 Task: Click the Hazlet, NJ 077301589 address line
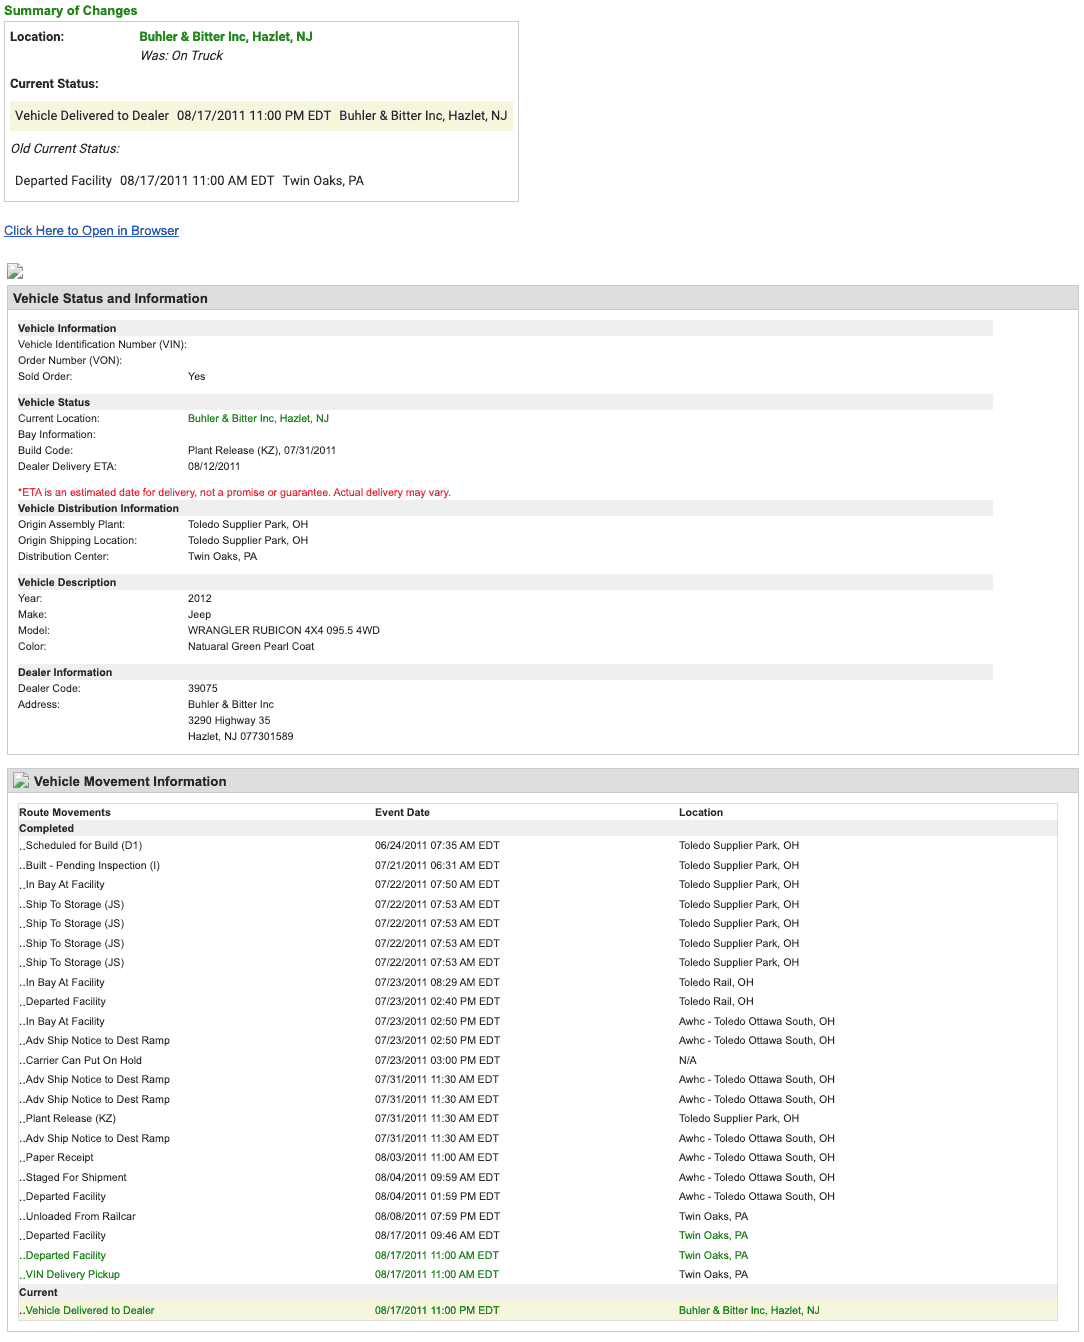(240, 736)
